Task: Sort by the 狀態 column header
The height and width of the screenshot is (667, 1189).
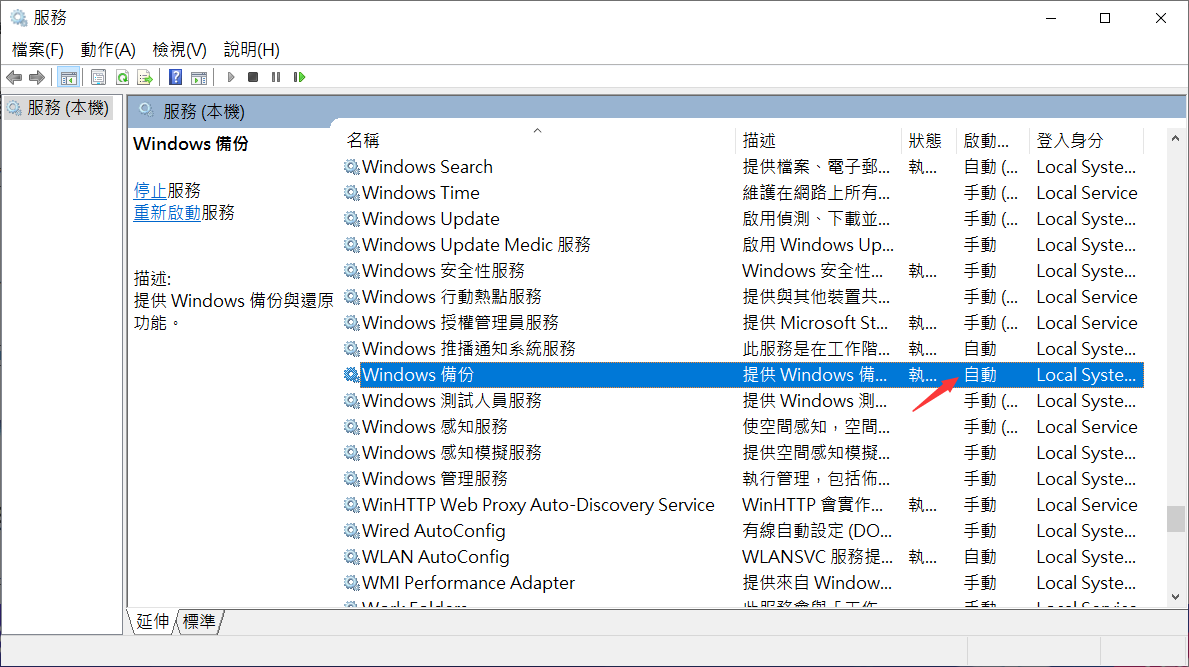Action: 929,140
